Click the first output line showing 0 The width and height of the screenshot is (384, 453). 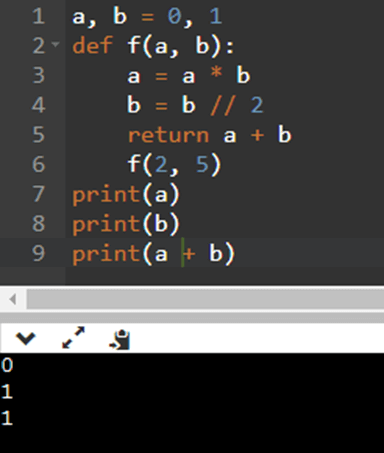coord(7,365)
